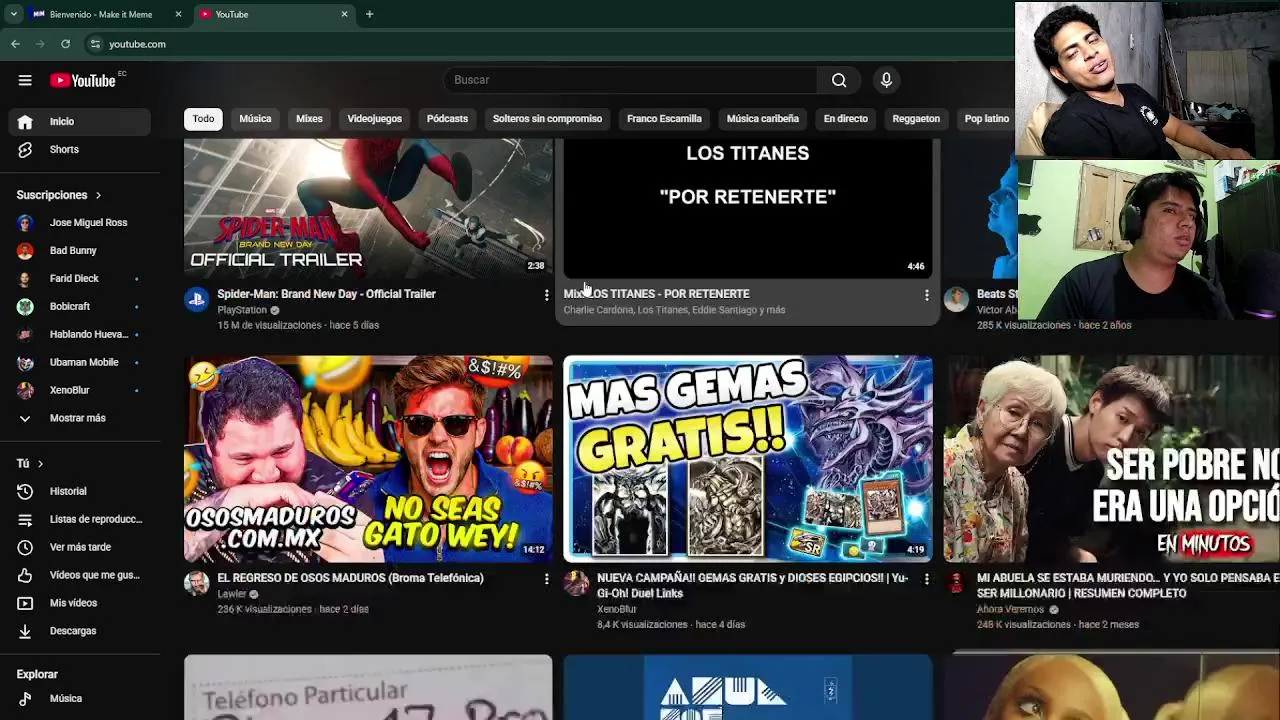Go back in browser toolbar
This screenshot has width=1280, height=720.
pyautogui.click(x=15, y=44)
